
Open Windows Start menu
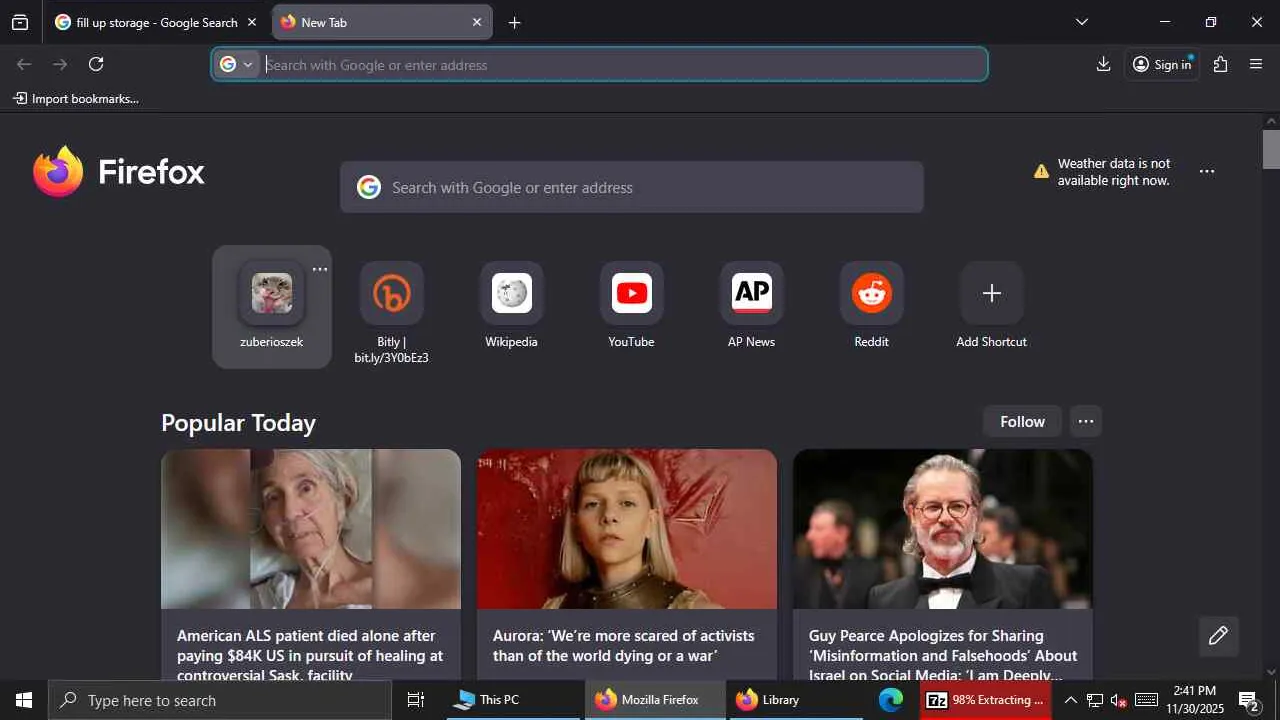click(24, 700)
